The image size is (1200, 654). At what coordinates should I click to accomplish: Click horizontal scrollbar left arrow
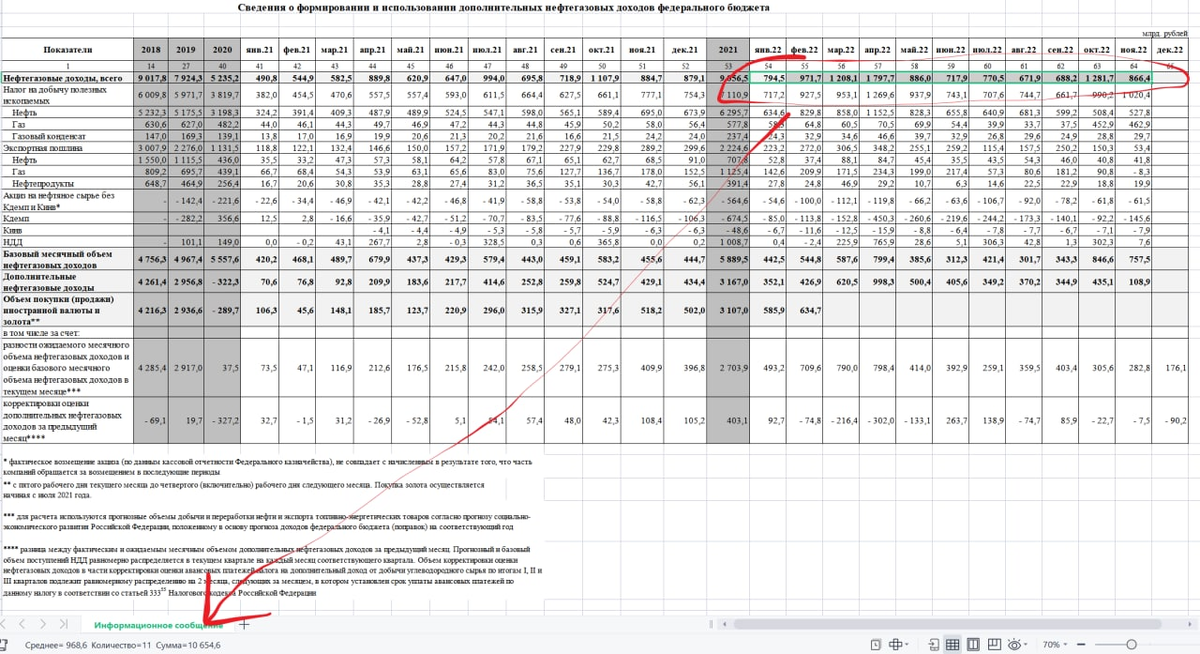725,624
